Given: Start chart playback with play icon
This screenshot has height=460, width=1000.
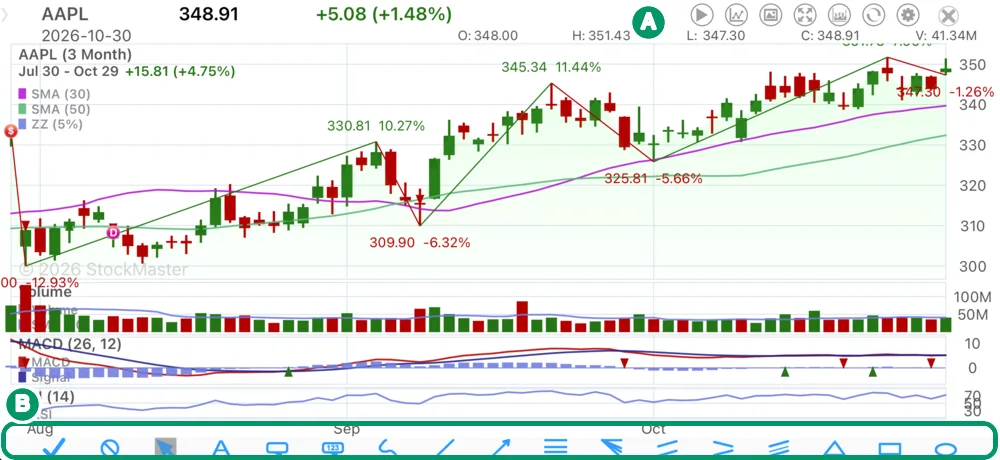Looking at the screenshot, I should [x=702, y=14].
